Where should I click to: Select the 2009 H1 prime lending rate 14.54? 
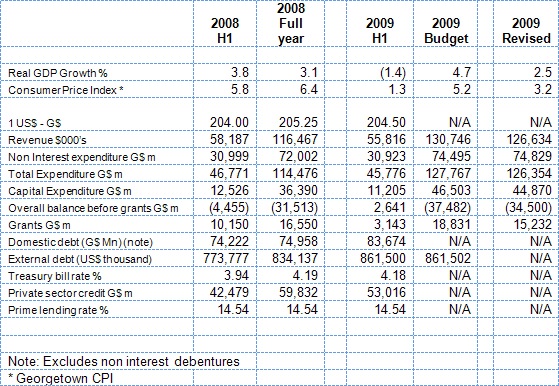tap(390, 309)
